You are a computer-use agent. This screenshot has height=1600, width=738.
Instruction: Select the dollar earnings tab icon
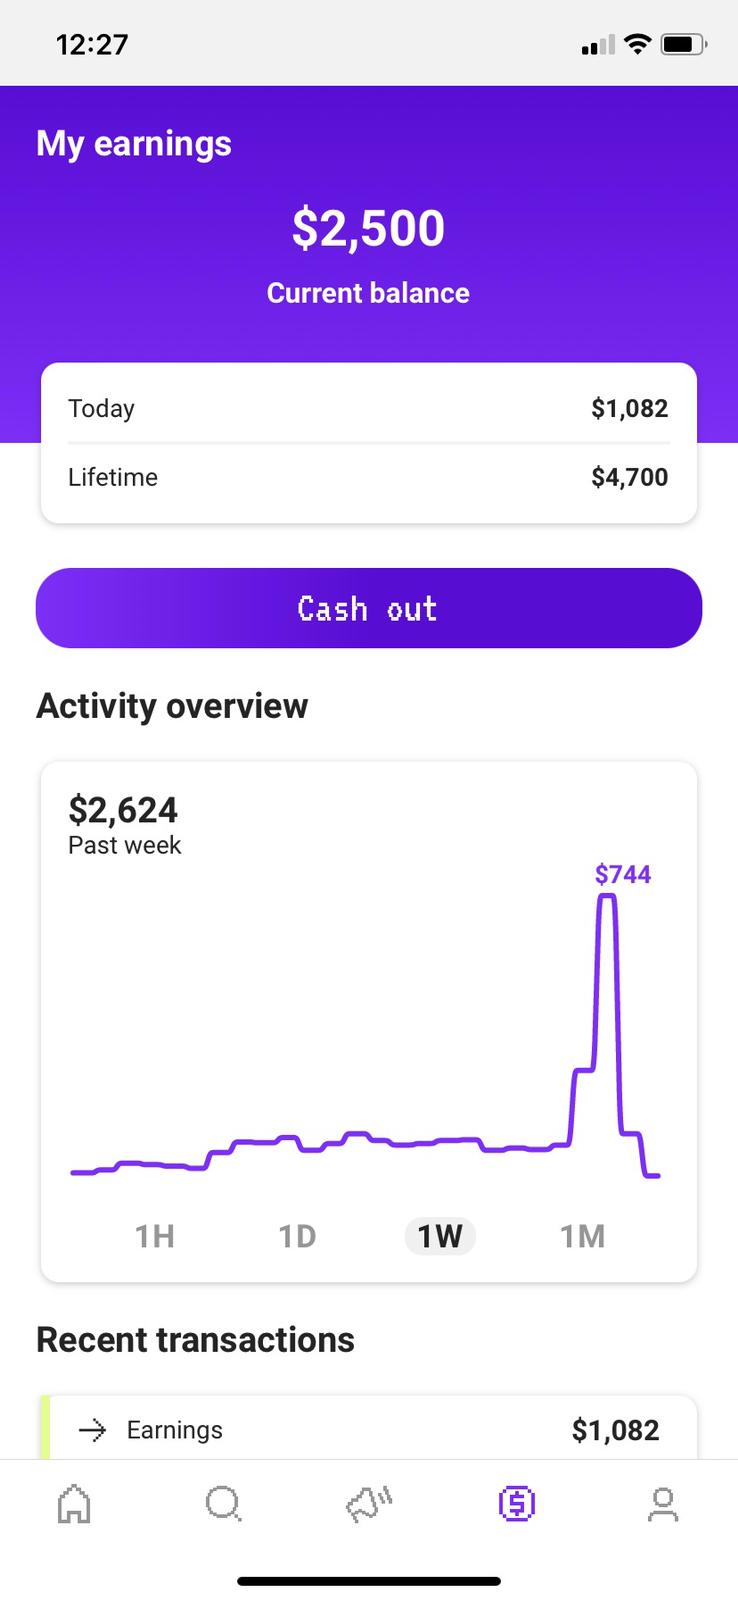[516, 1503]
